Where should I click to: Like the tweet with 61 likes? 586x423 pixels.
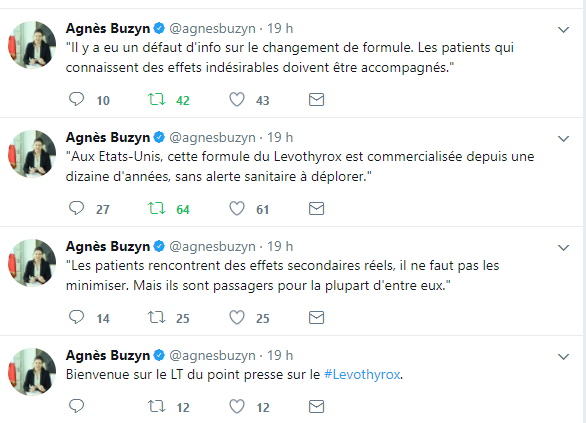(237, 209)
